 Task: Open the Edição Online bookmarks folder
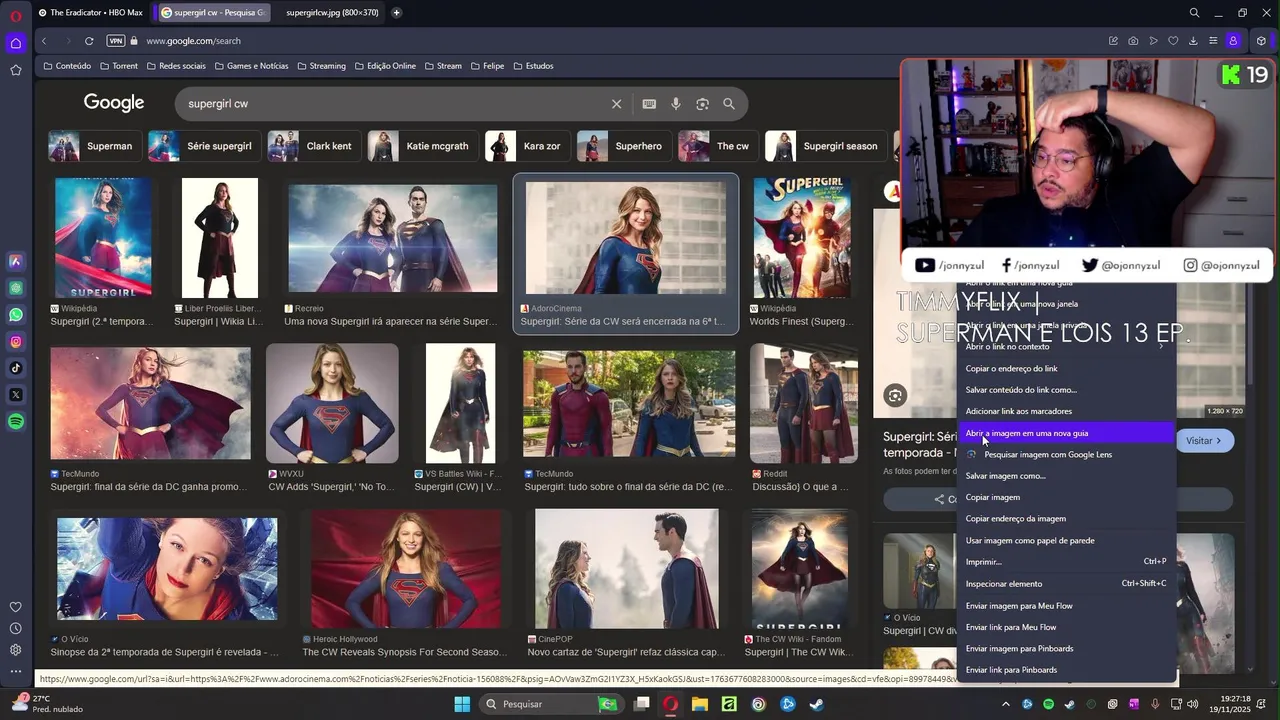385,66
